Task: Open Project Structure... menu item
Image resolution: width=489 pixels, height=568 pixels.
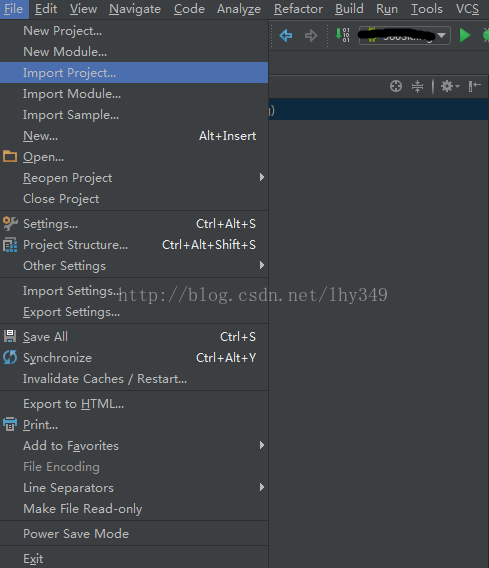Action: point(134,245)
